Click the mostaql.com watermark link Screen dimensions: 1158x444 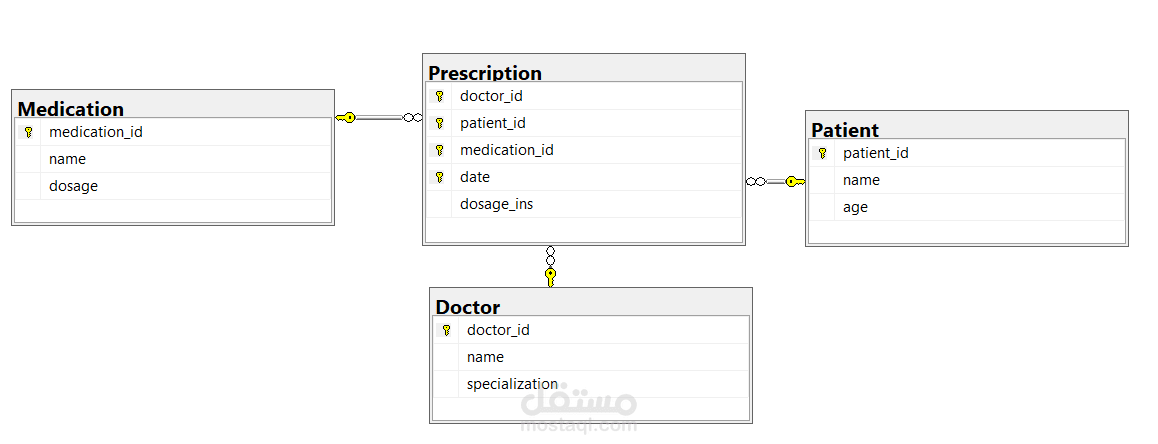(578, 426)
